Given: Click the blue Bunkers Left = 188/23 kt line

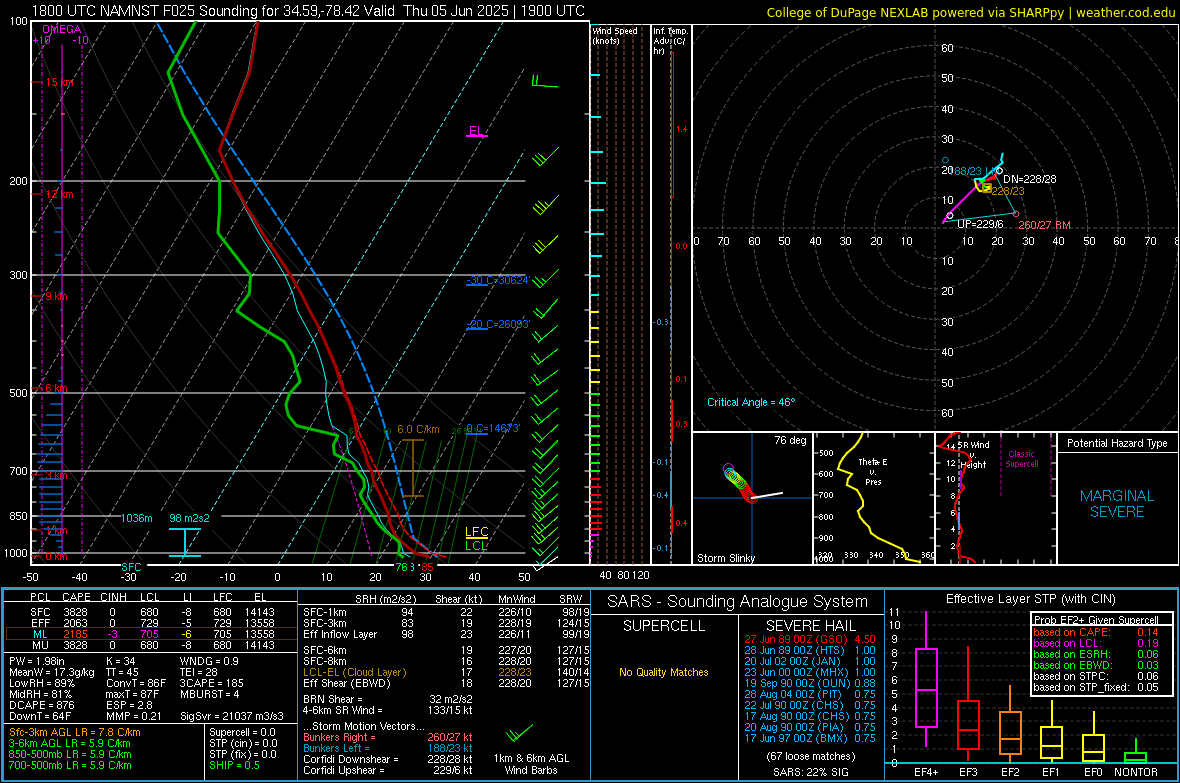Looking at the screenshot, I should tap(388, 748).
